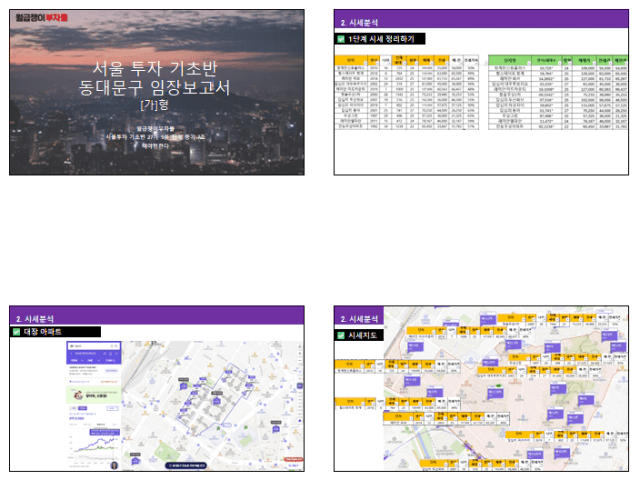This screenshot has height=480, width=640.
Task: Click the 월급쟁이부자들 logo on title slide
Action: pos(42,18)
